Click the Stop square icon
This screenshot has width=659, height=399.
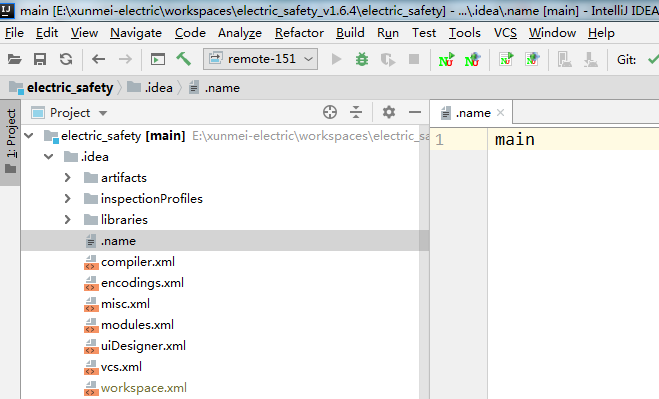[414, 59]
